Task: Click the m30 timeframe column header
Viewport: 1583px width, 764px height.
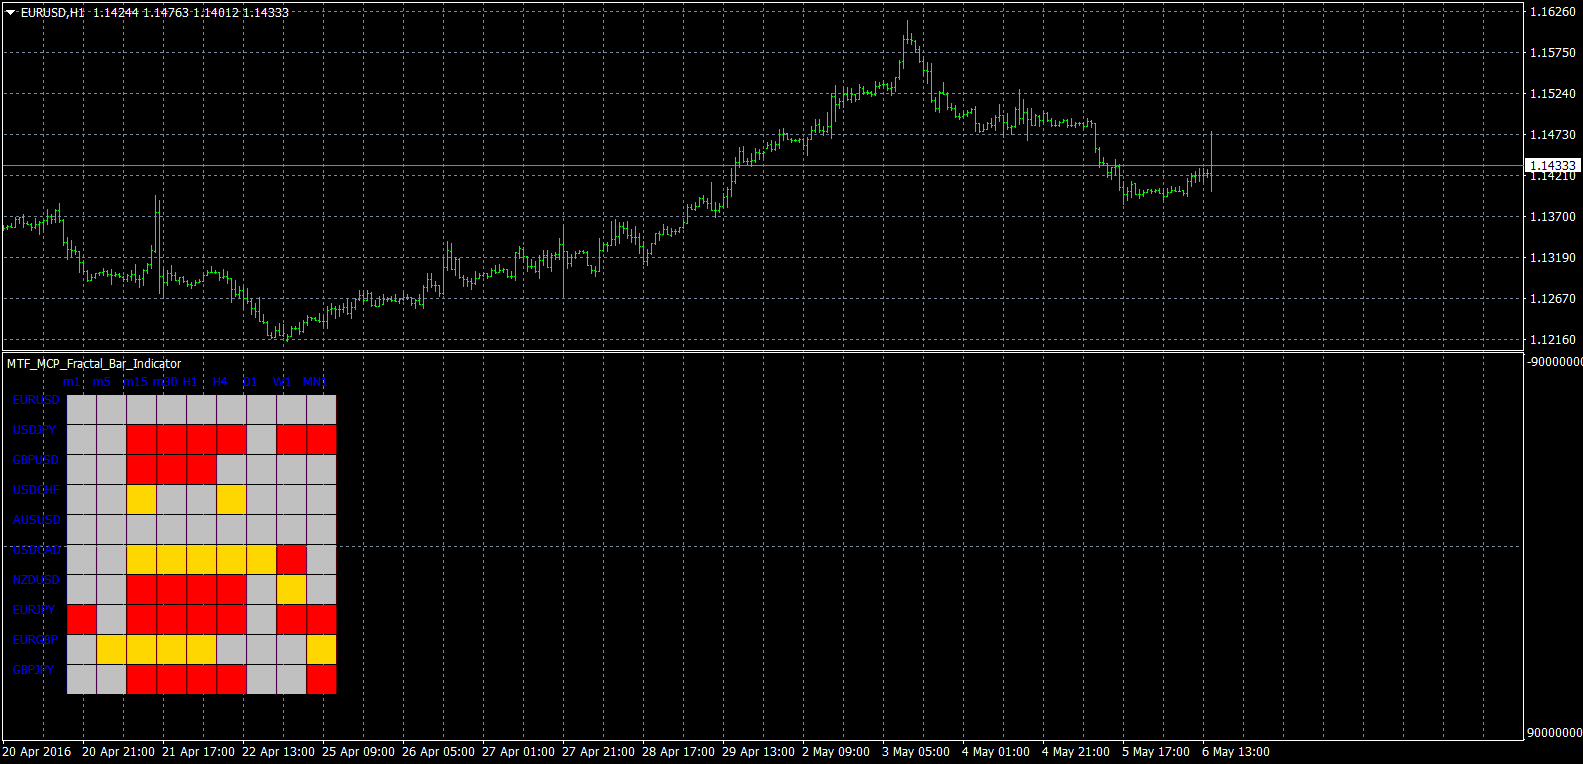Action: pyautogui.click(x=166, y=382)
